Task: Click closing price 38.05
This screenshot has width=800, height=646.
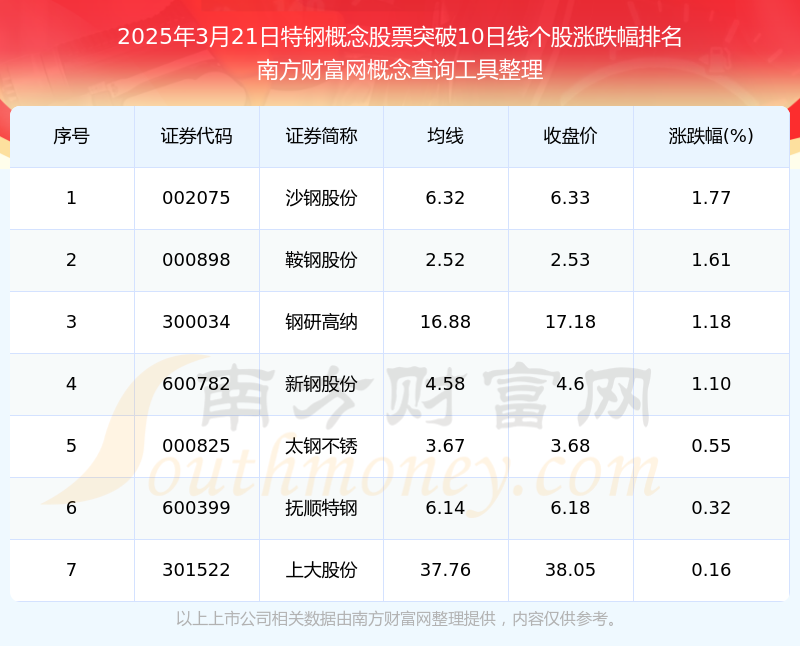Action: (x=570, y=570)
